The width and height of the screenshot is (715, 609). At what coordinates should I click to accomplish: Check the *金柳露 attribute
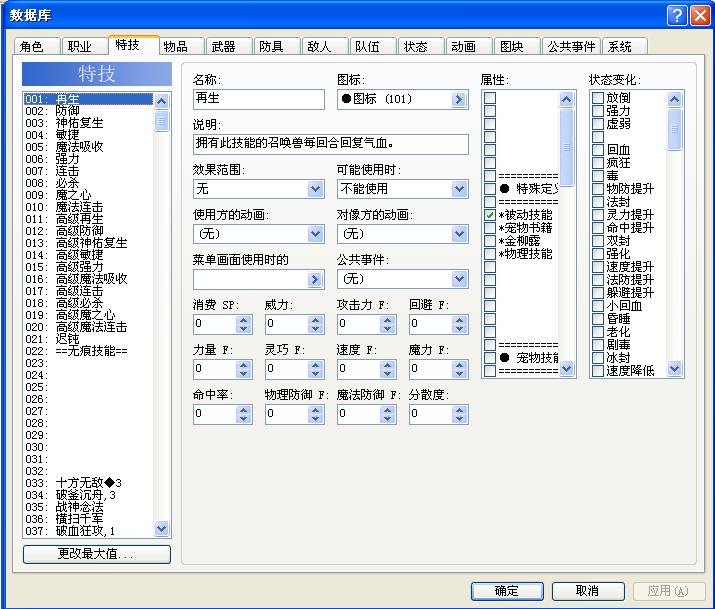click(x=490, y=241)
